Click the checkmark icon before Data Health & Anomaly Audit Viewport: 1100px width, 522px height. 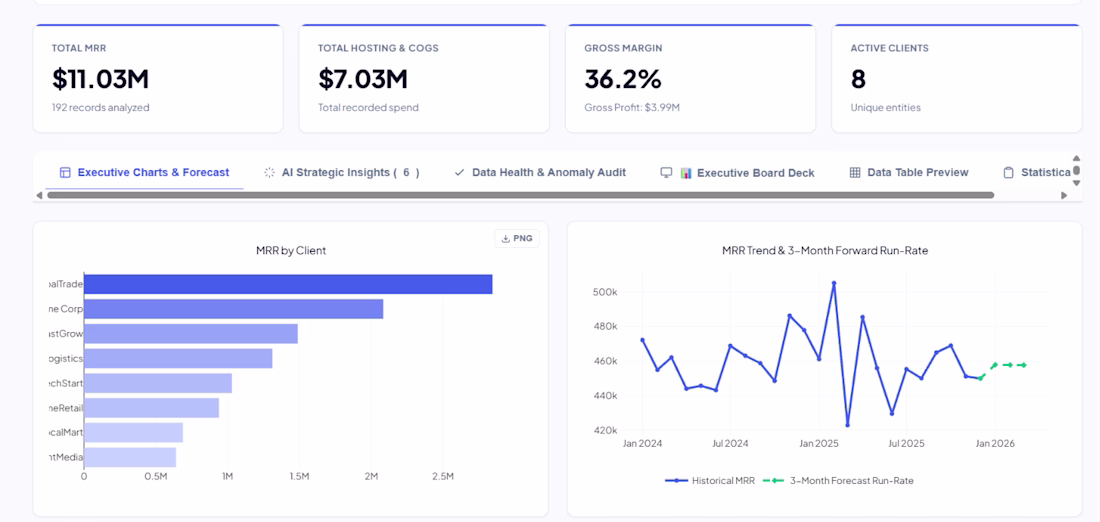tap(460, 173)
